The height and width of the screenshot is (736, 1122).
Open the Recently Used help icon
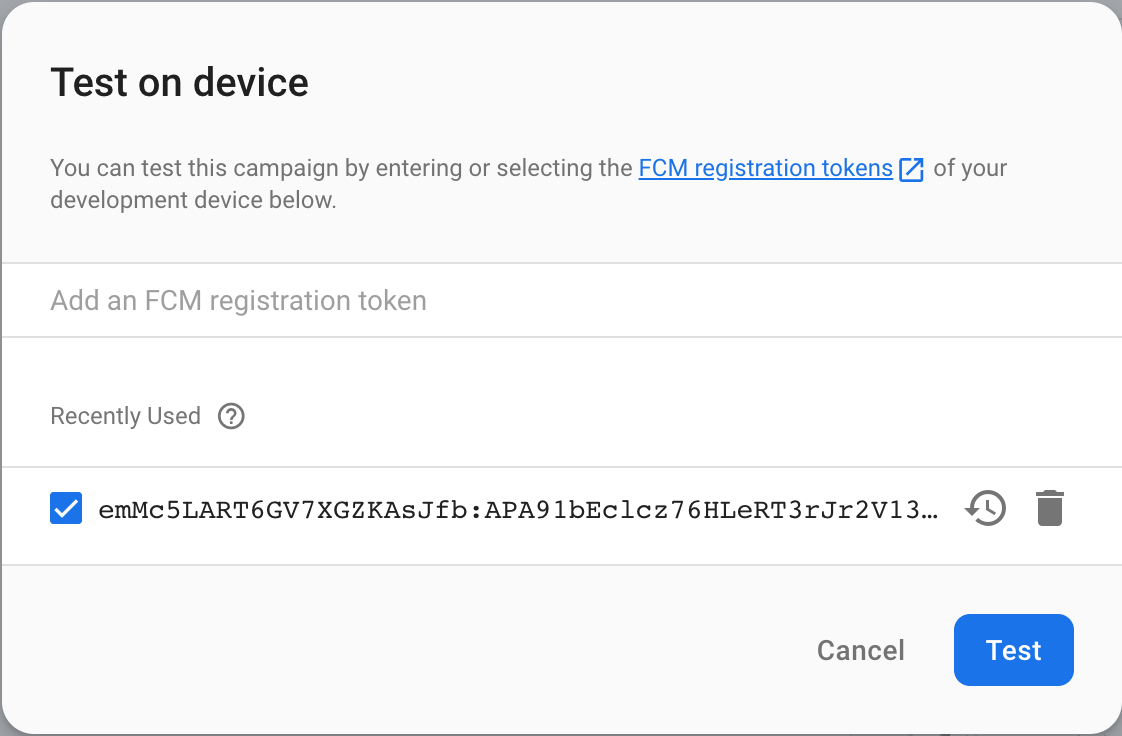(231, 416)
